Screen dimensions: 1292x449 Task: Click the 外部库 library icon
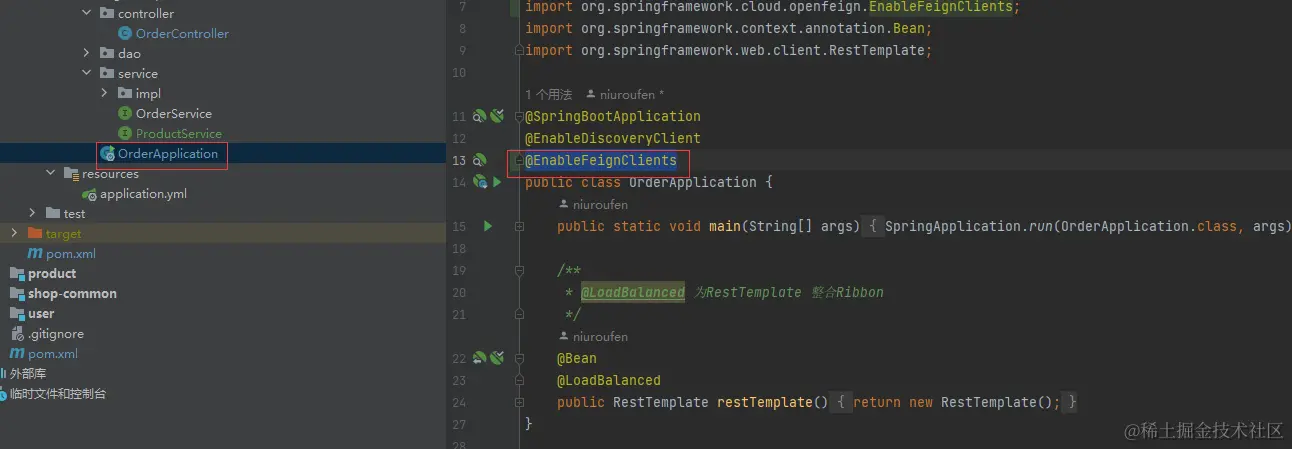click(3, 373)
